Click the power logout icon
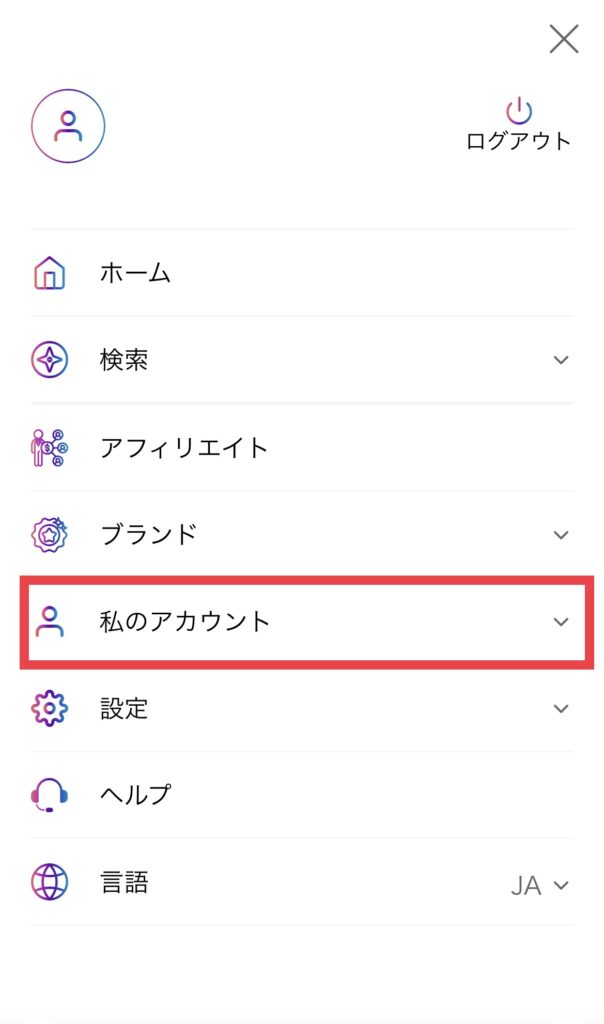The image size is (604, 1024). [518, 110]
